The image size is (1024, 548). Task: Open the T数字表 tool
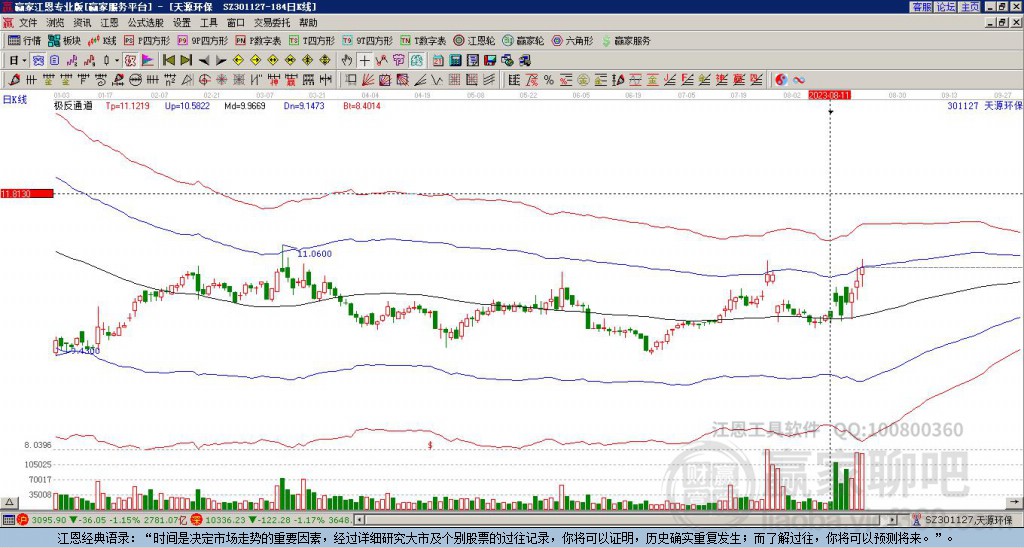click(x=423, y=40)
